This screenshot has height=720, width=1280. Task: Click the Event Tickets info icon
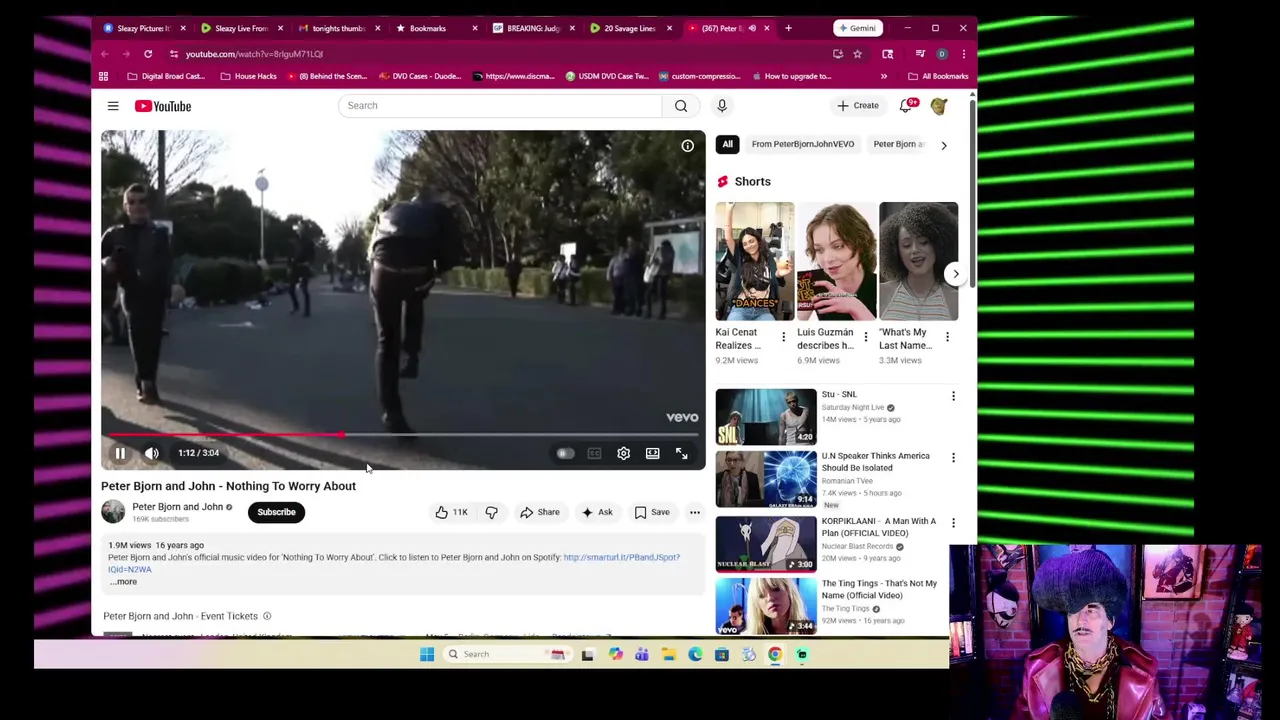coord(267,616)
